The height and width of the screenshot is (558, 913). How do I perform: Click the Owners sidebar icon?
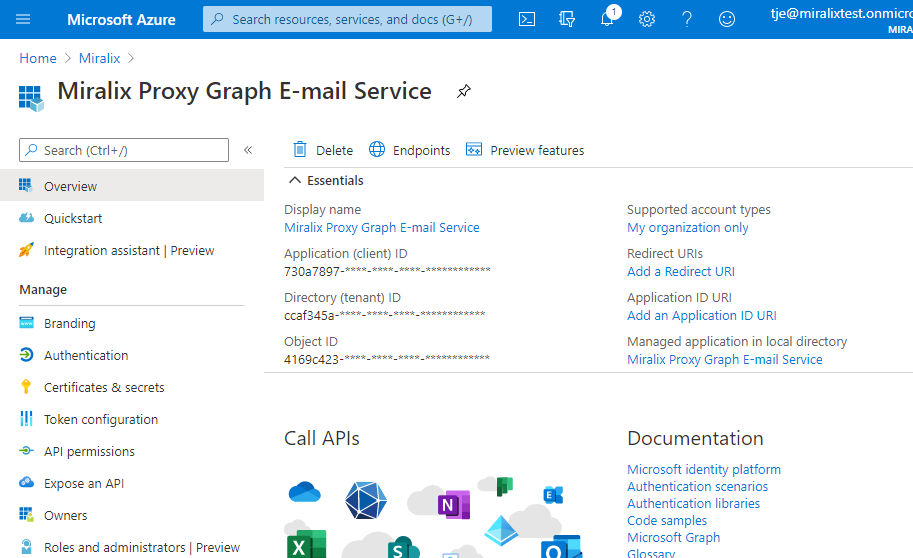26,515
